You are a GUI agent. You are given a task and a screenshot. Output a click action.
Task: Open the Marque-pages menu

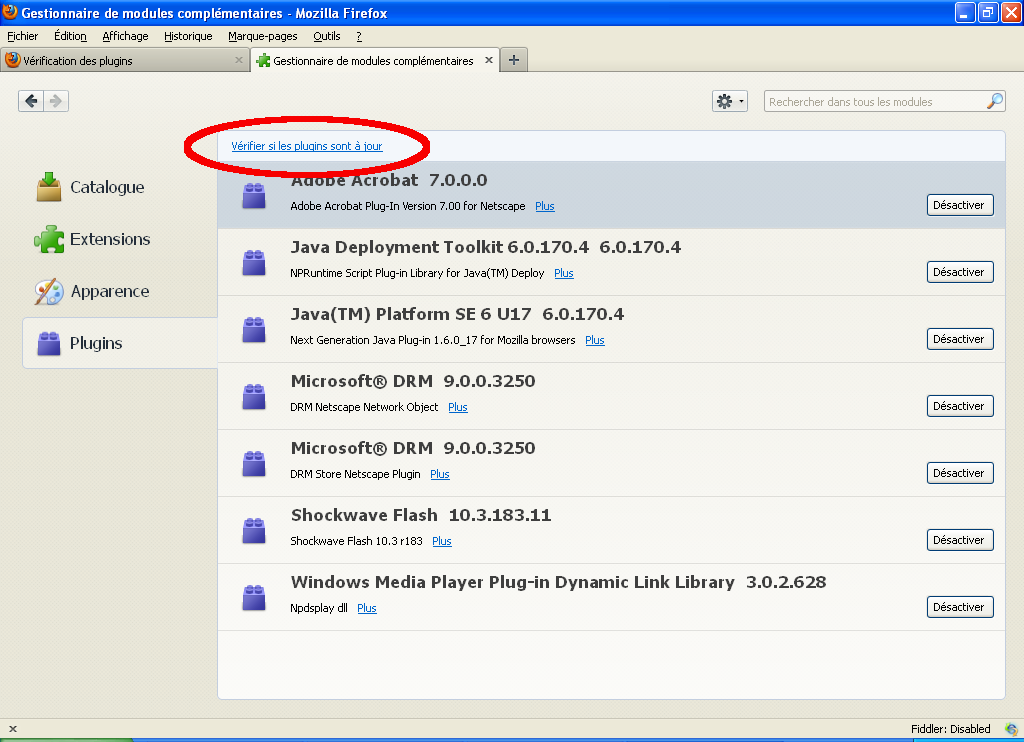[x=263, y=36]
